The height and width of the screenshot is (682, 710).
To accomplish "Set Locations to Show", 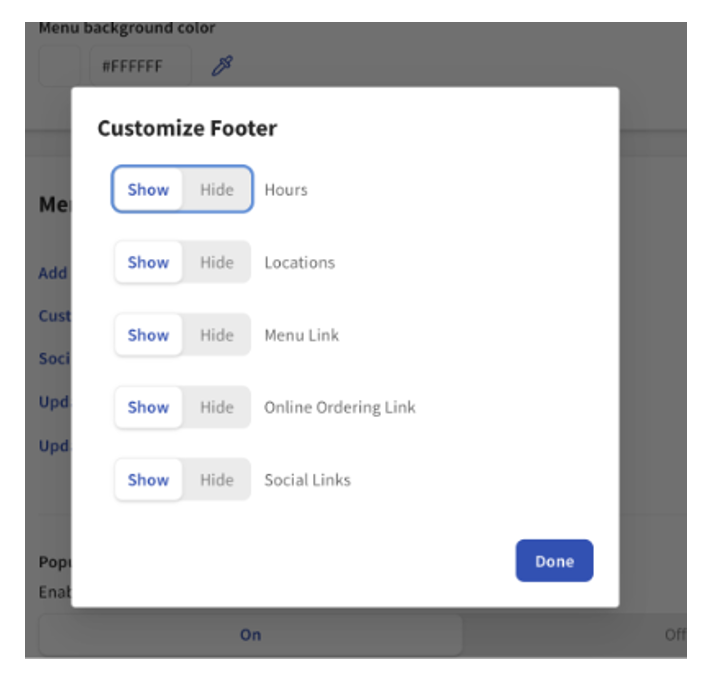I will [x=148, y=263].
